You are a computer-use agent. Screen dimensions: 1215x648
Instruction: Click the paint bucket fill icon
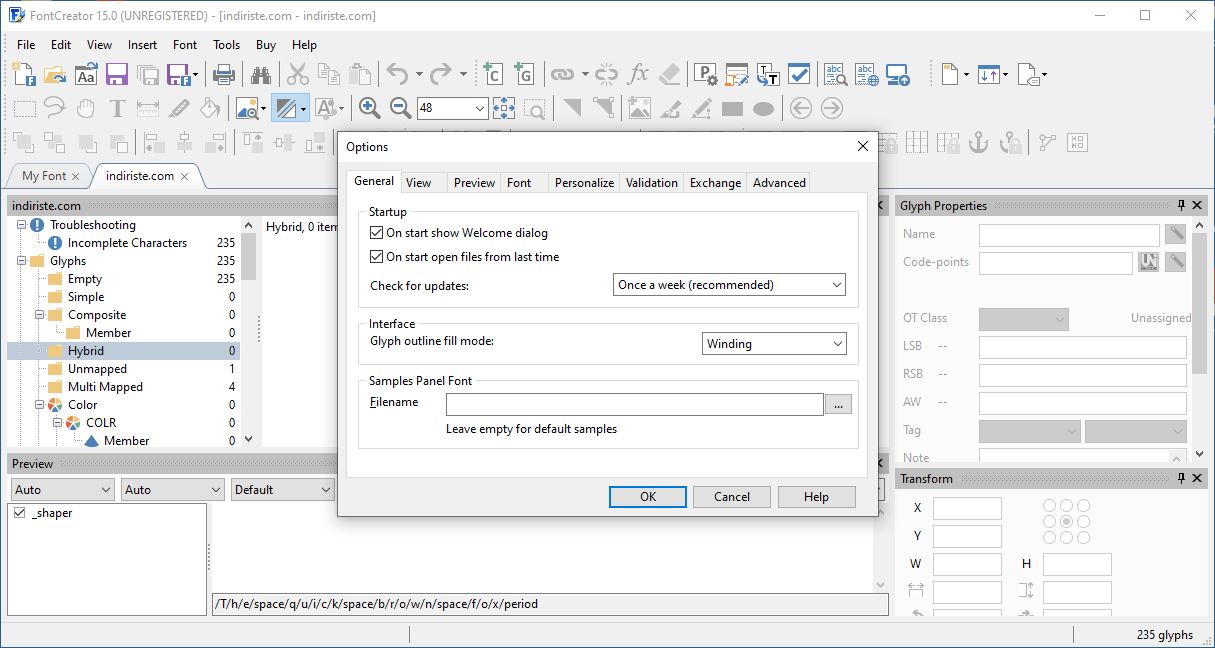210,108
